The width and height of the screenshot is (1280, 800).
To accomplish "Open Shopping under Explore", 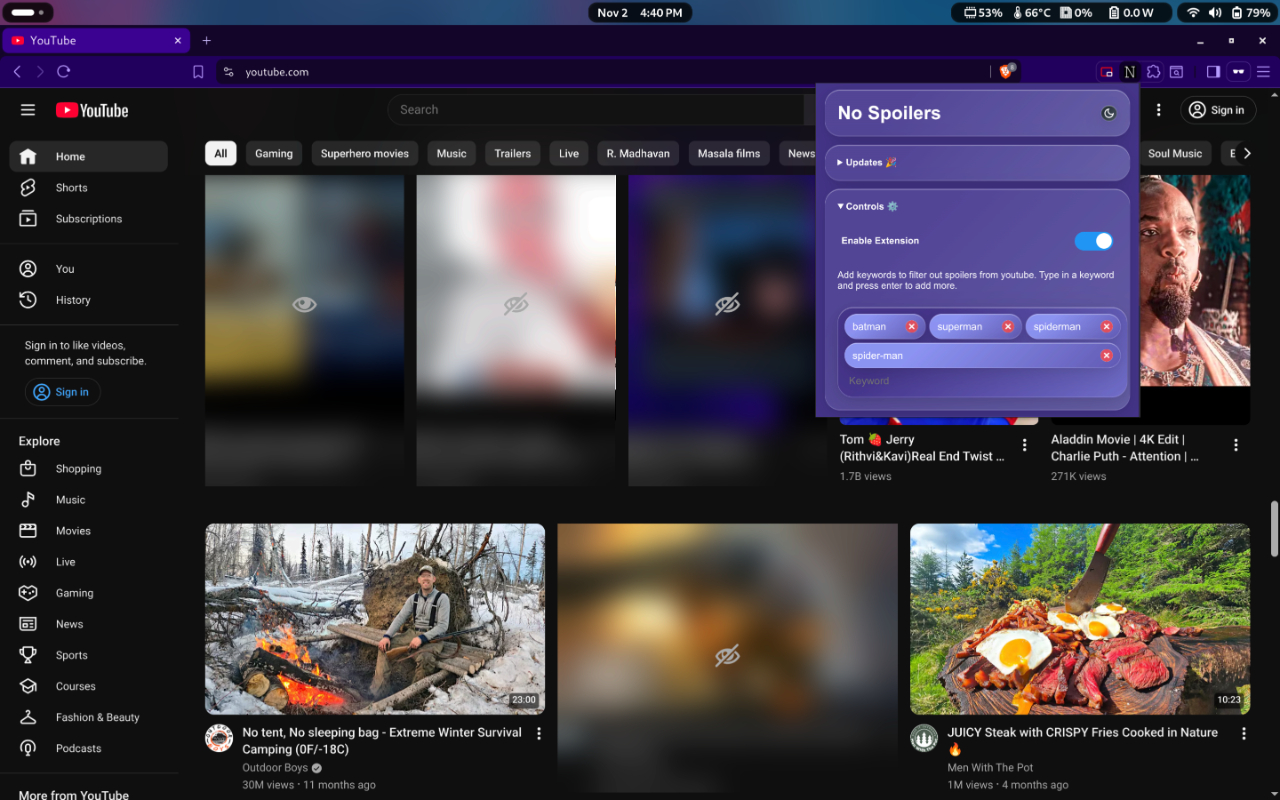I will 89,469.
